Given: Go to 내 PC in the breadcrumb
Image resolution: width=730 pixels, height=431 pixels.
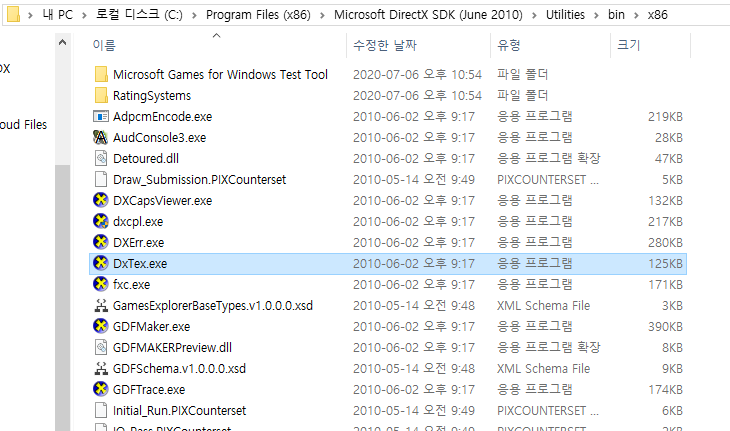Looking at the screenshot, I should [x=58, y=15].
